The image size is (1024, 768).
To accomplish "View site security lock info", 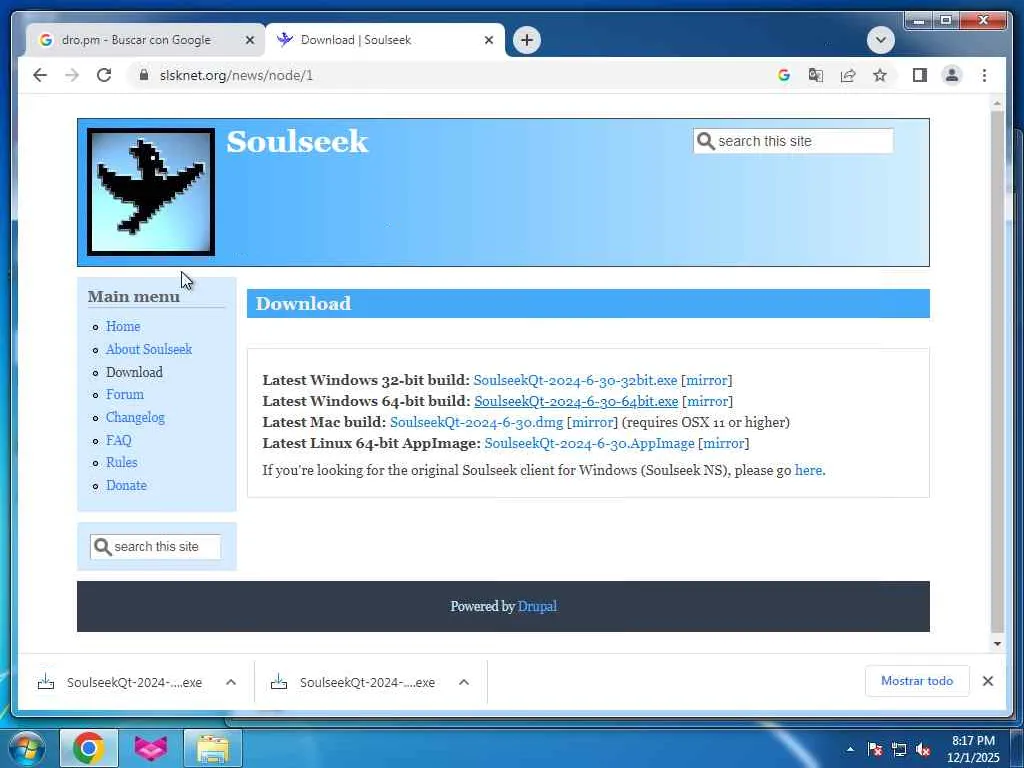I will point(144,75).
